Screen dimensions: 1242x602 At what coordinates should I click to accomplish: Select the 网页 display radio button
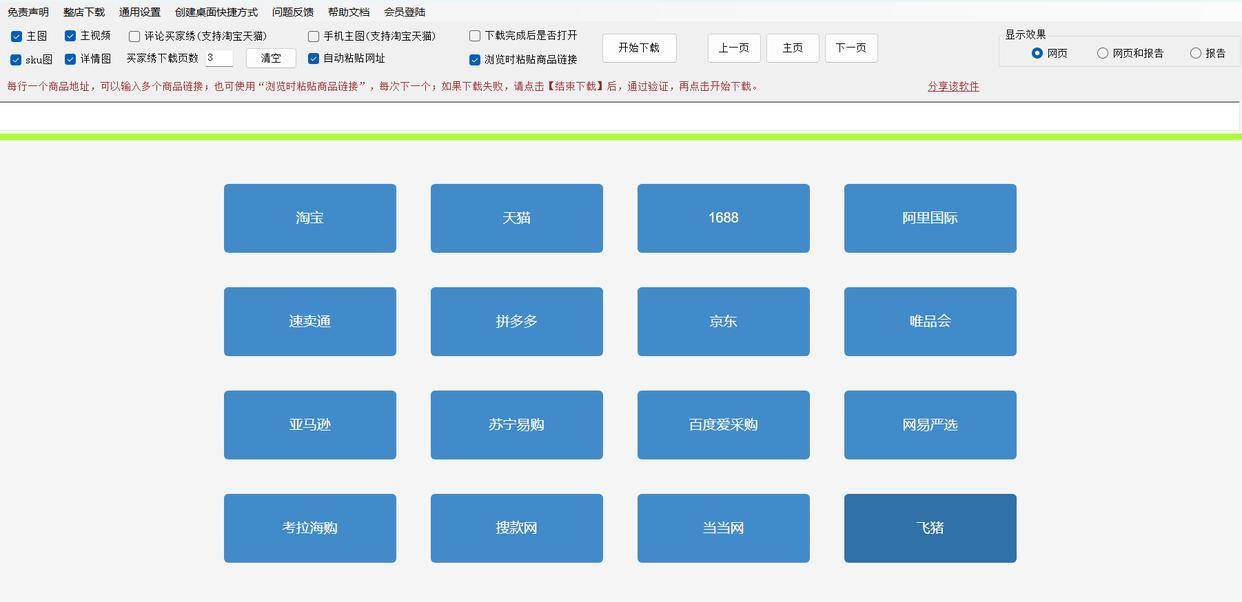(x=1037, y=53)
